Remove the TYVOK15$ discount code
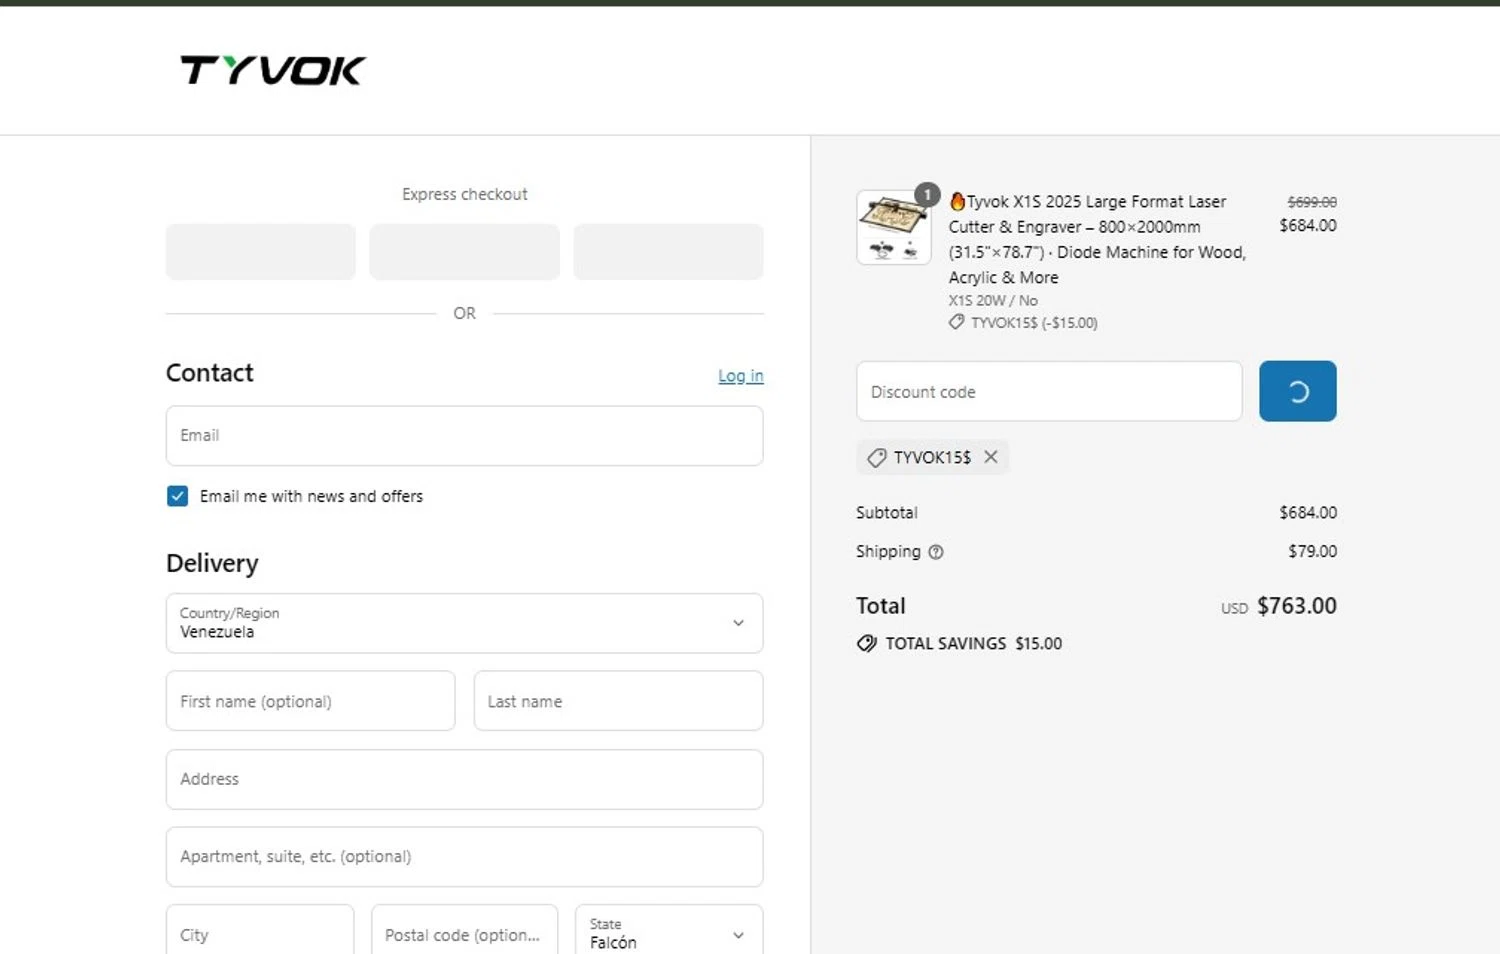 pos(991,457)
